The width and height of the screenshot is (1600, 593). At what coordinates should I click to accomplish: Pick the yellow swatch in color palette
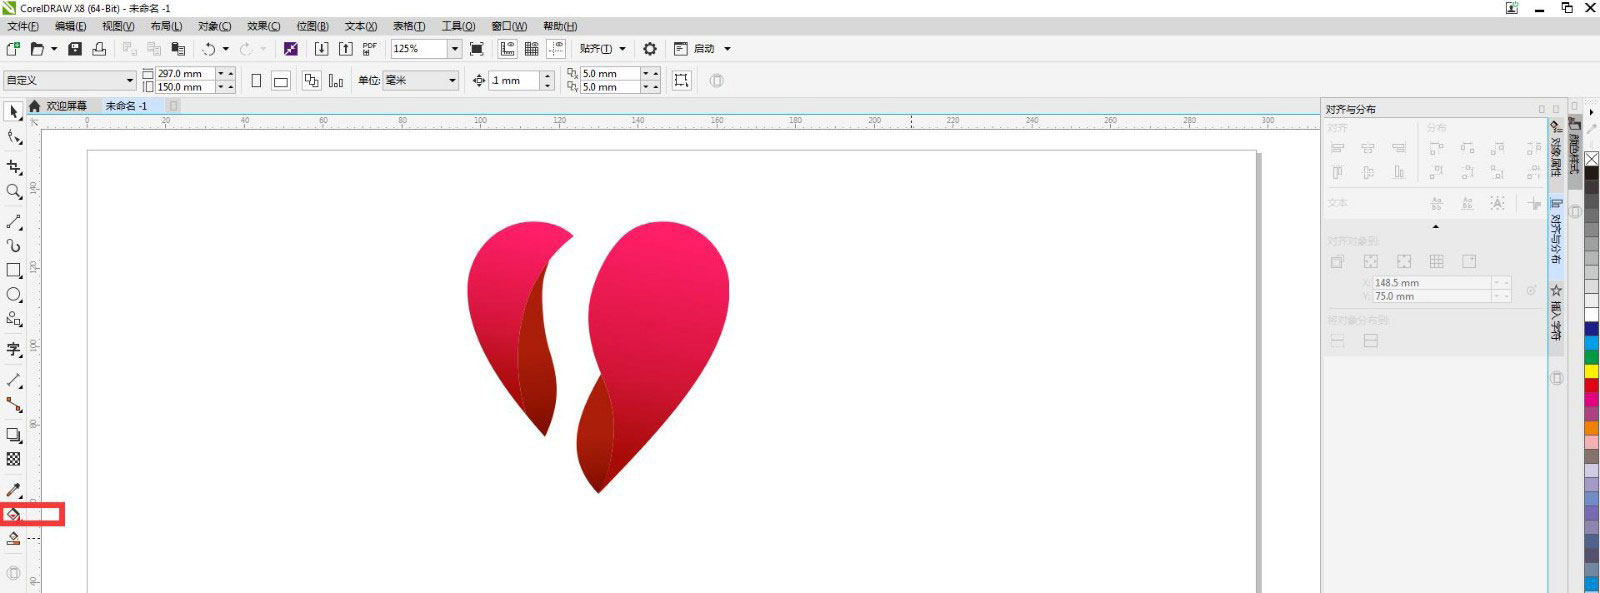(x=1591, y=371)
